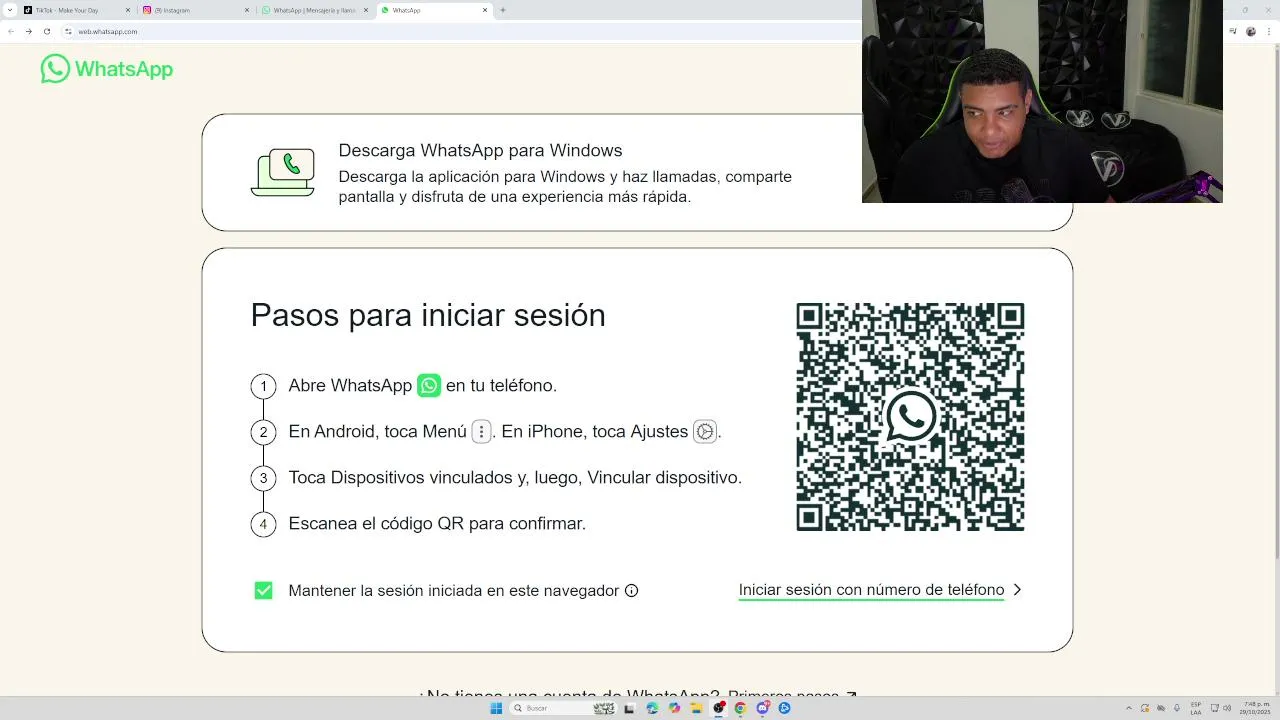Image resolution: width=1280 pixels, height=720 pixels.
Task: Go forward in browser history
Action: [28, 31]
